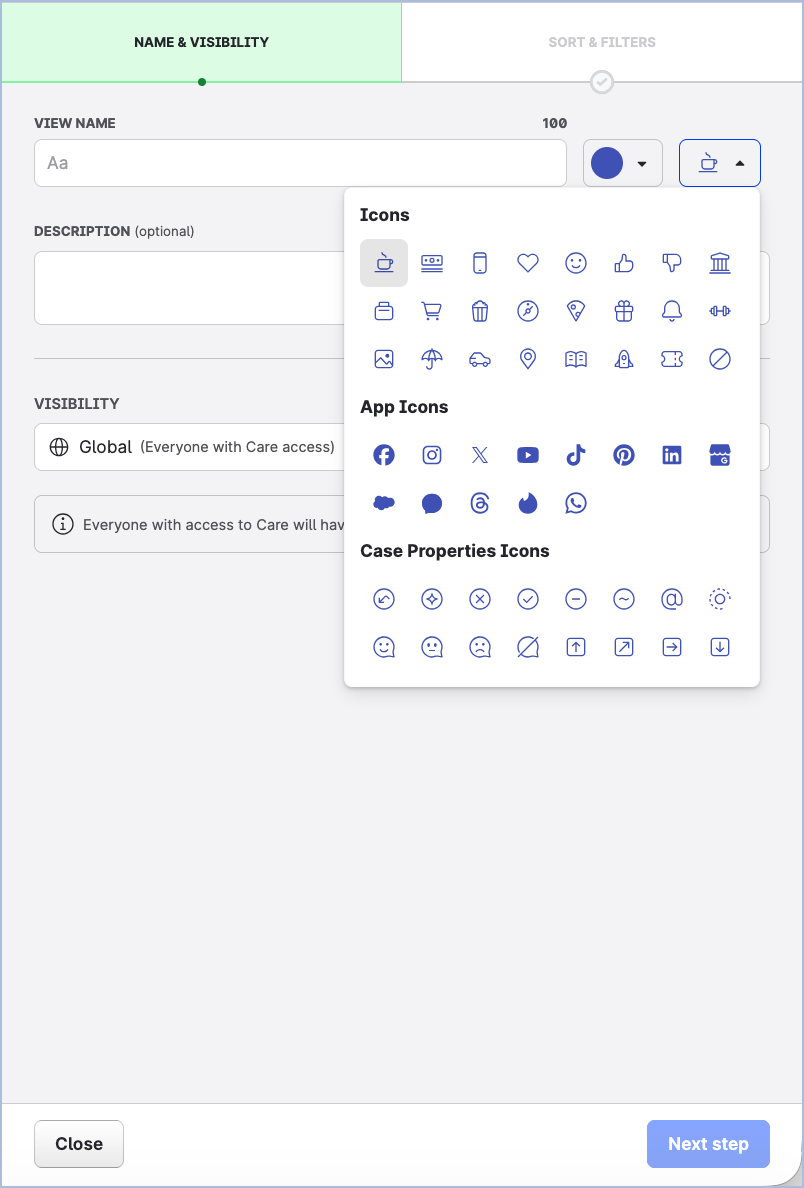Select the @ mention case property icon

click(x=672, y=599)
